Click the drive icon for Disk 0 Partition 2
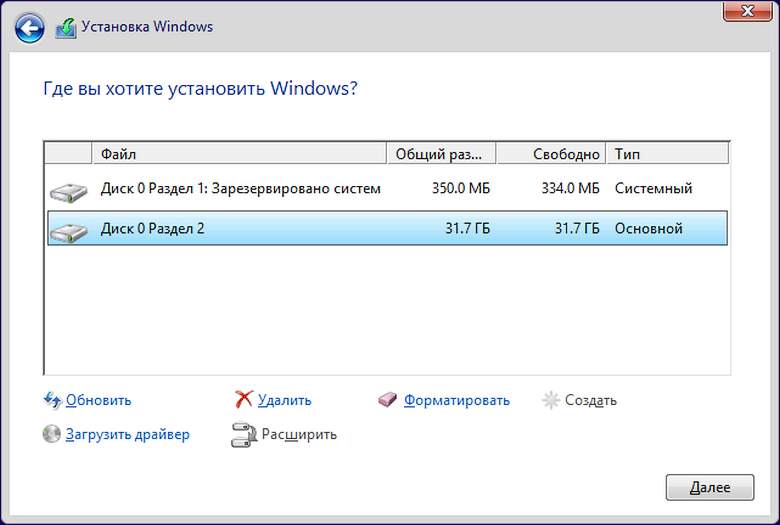Image resolution: width=780 pixels, height=525 pixels. pos(69,232)
